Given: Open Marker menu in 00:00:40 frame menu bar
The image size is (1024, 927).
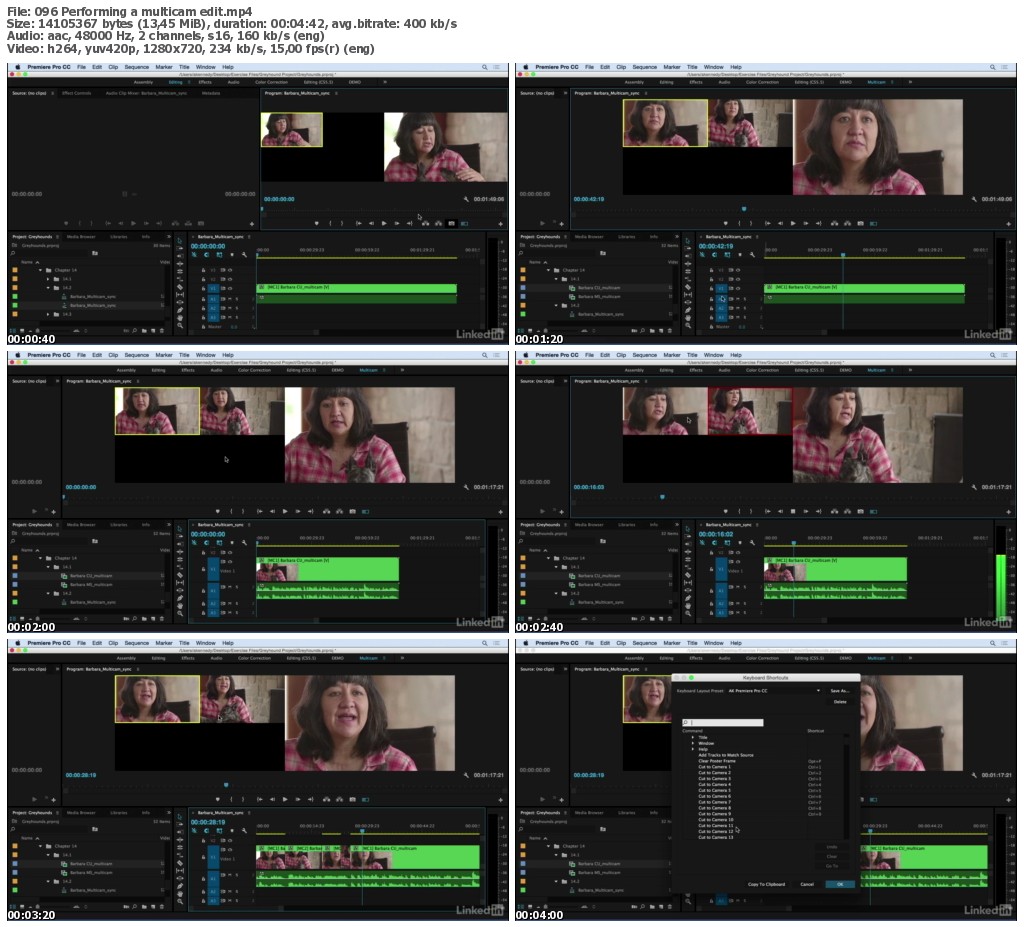Looking at the screenshot, I should coord(164,67).
